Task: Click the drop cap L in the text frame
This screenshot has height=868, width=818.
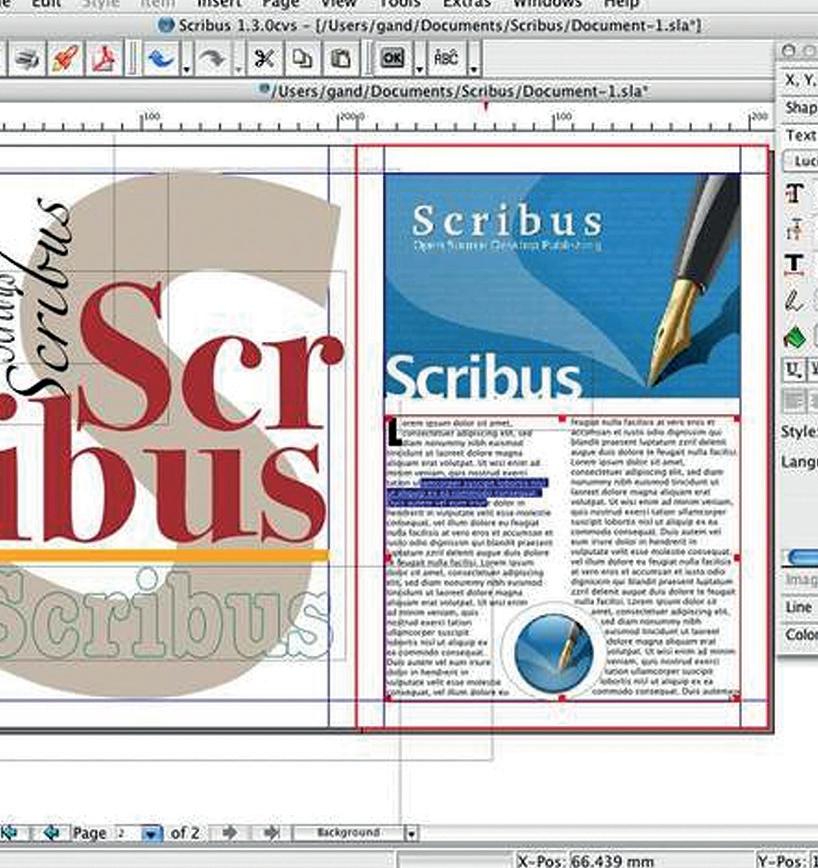Action: coord(395,432)
